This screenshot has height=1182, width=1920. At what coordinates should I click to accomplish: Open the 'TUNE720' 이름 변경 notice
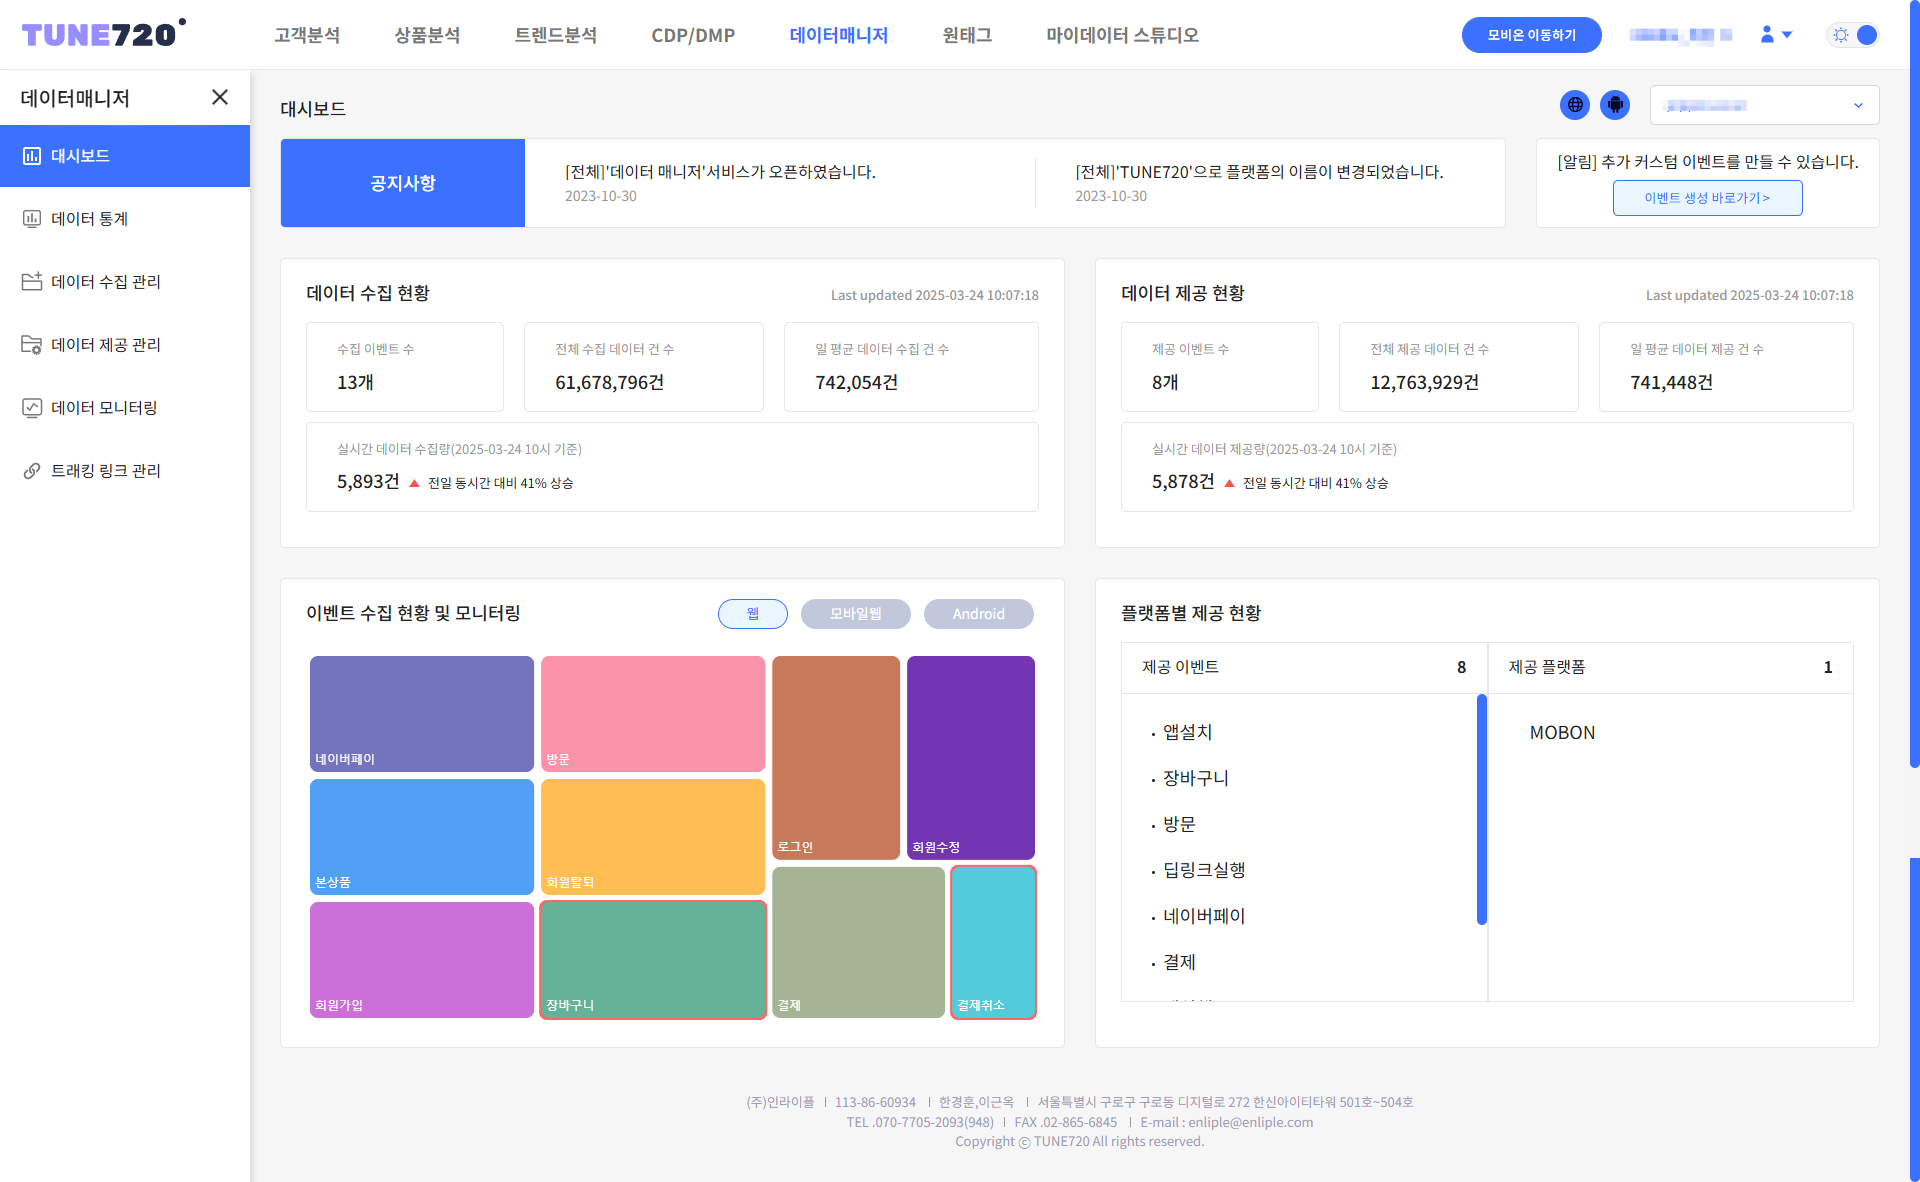[x=1259, y=172]
